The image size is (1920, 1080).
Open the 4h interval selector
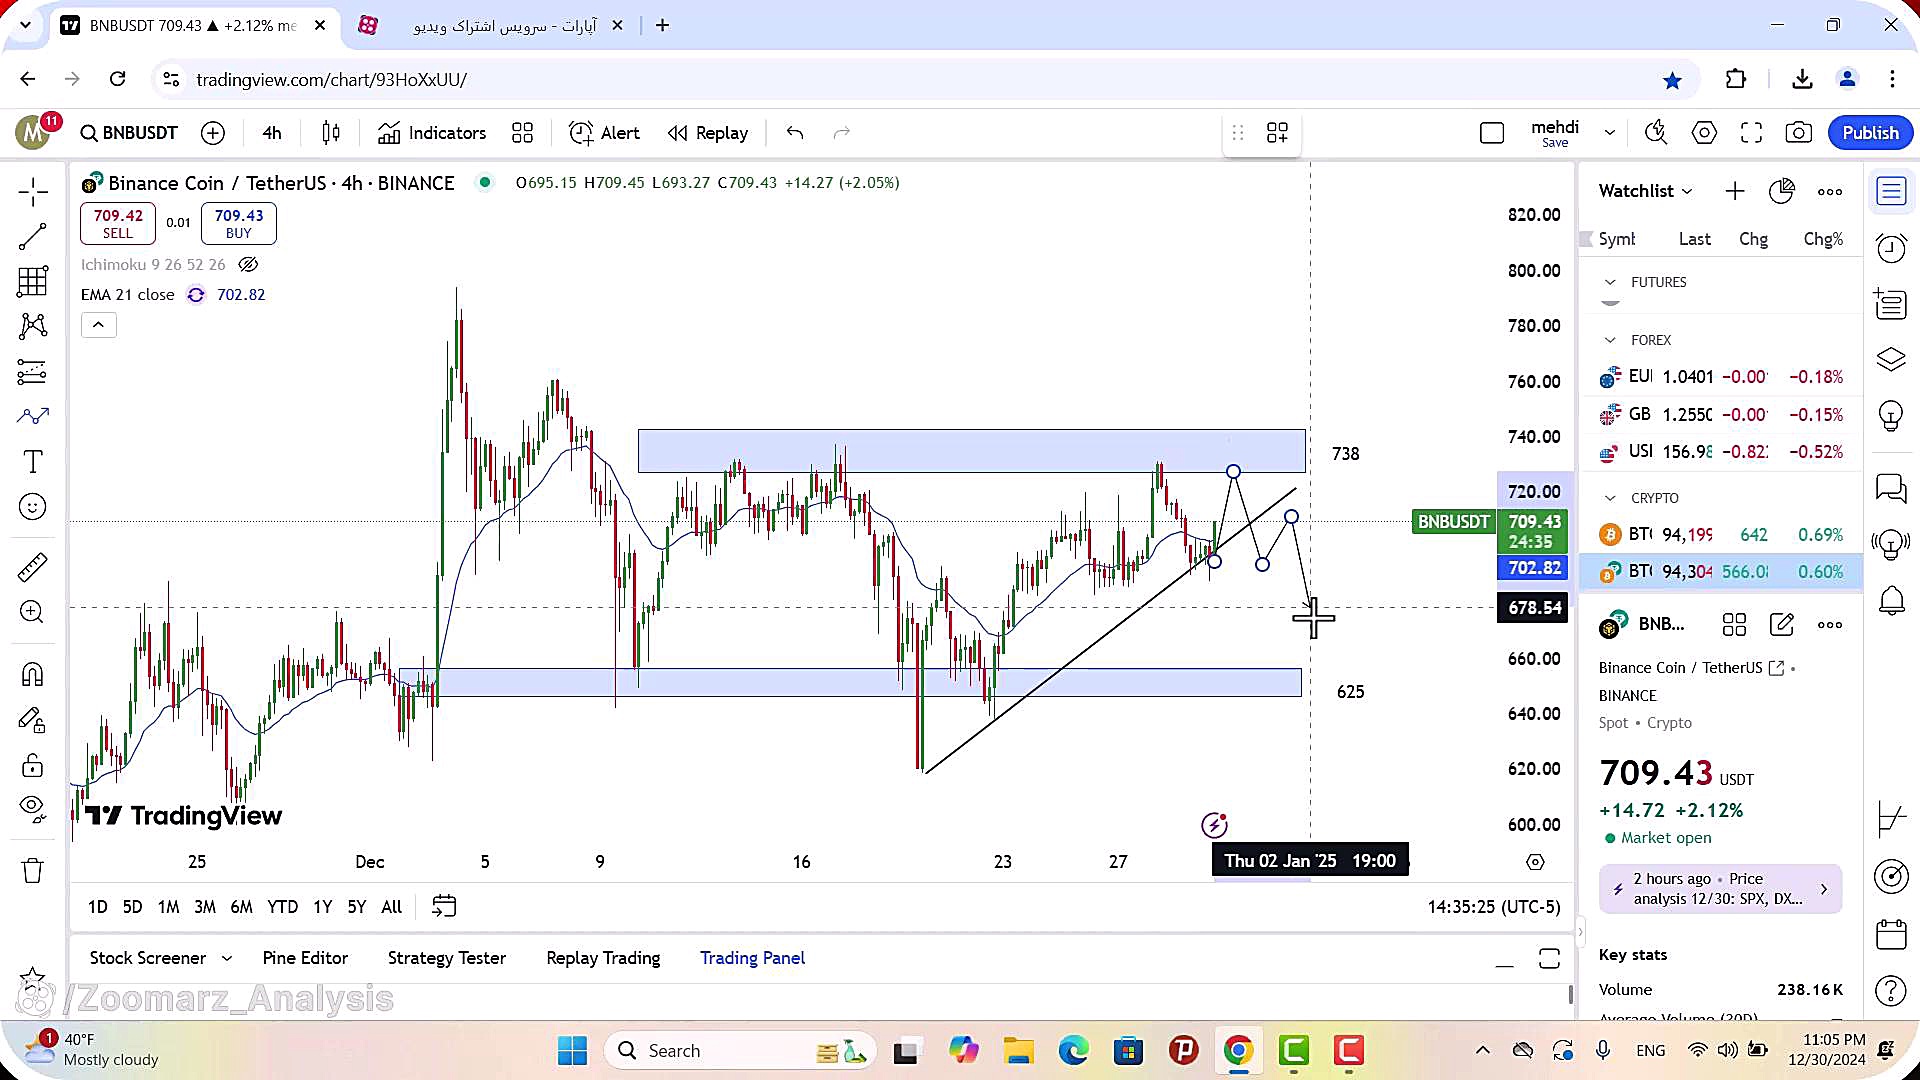click(x=272, y=133)
